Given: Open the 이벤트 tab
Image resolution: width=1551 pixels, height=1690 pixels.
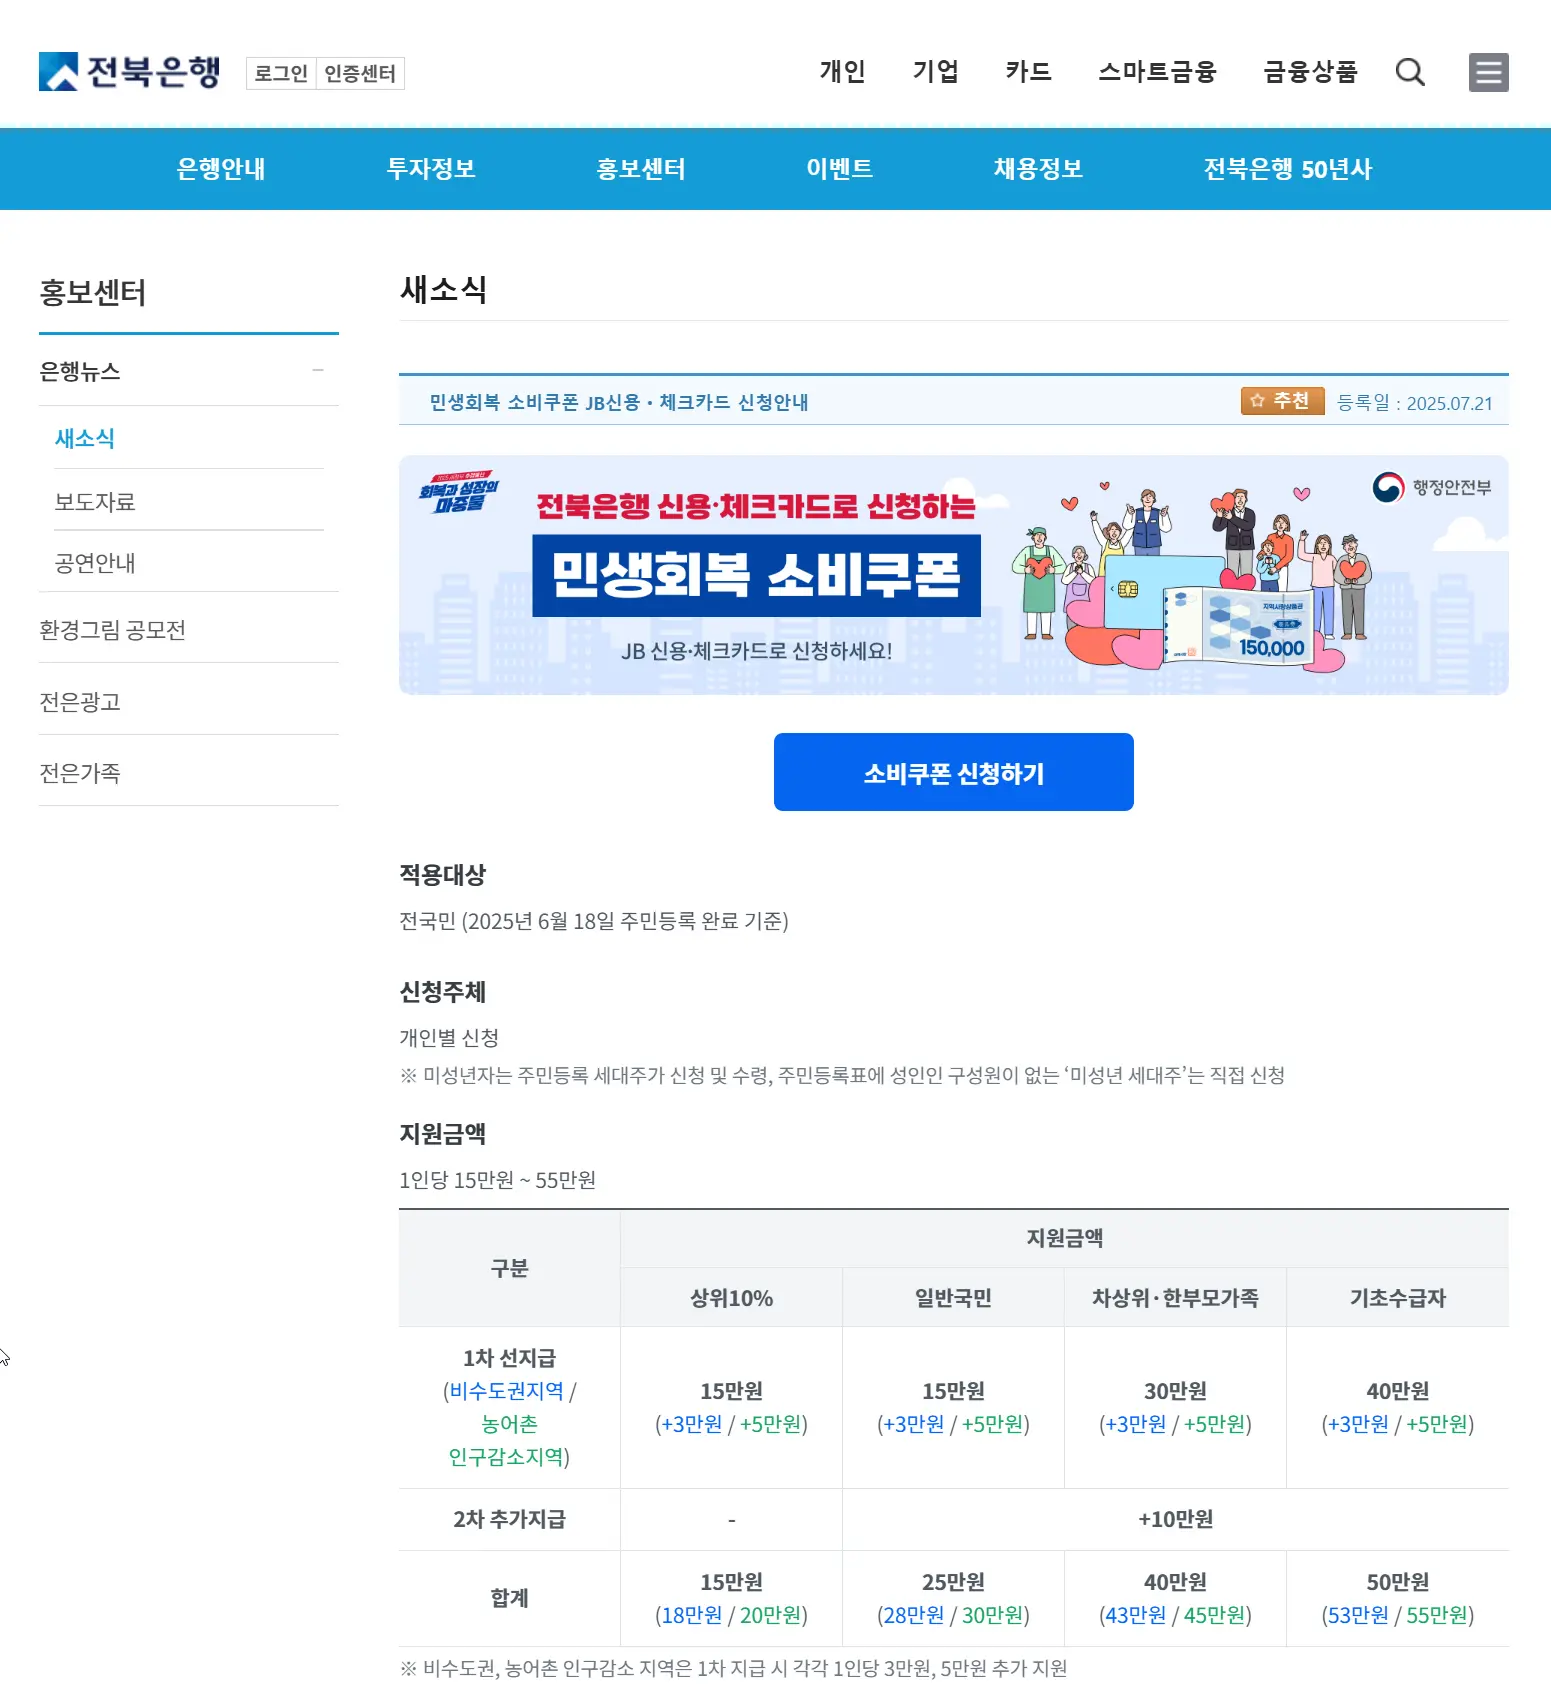Looking at the screenshot, I should coord(840,169).
